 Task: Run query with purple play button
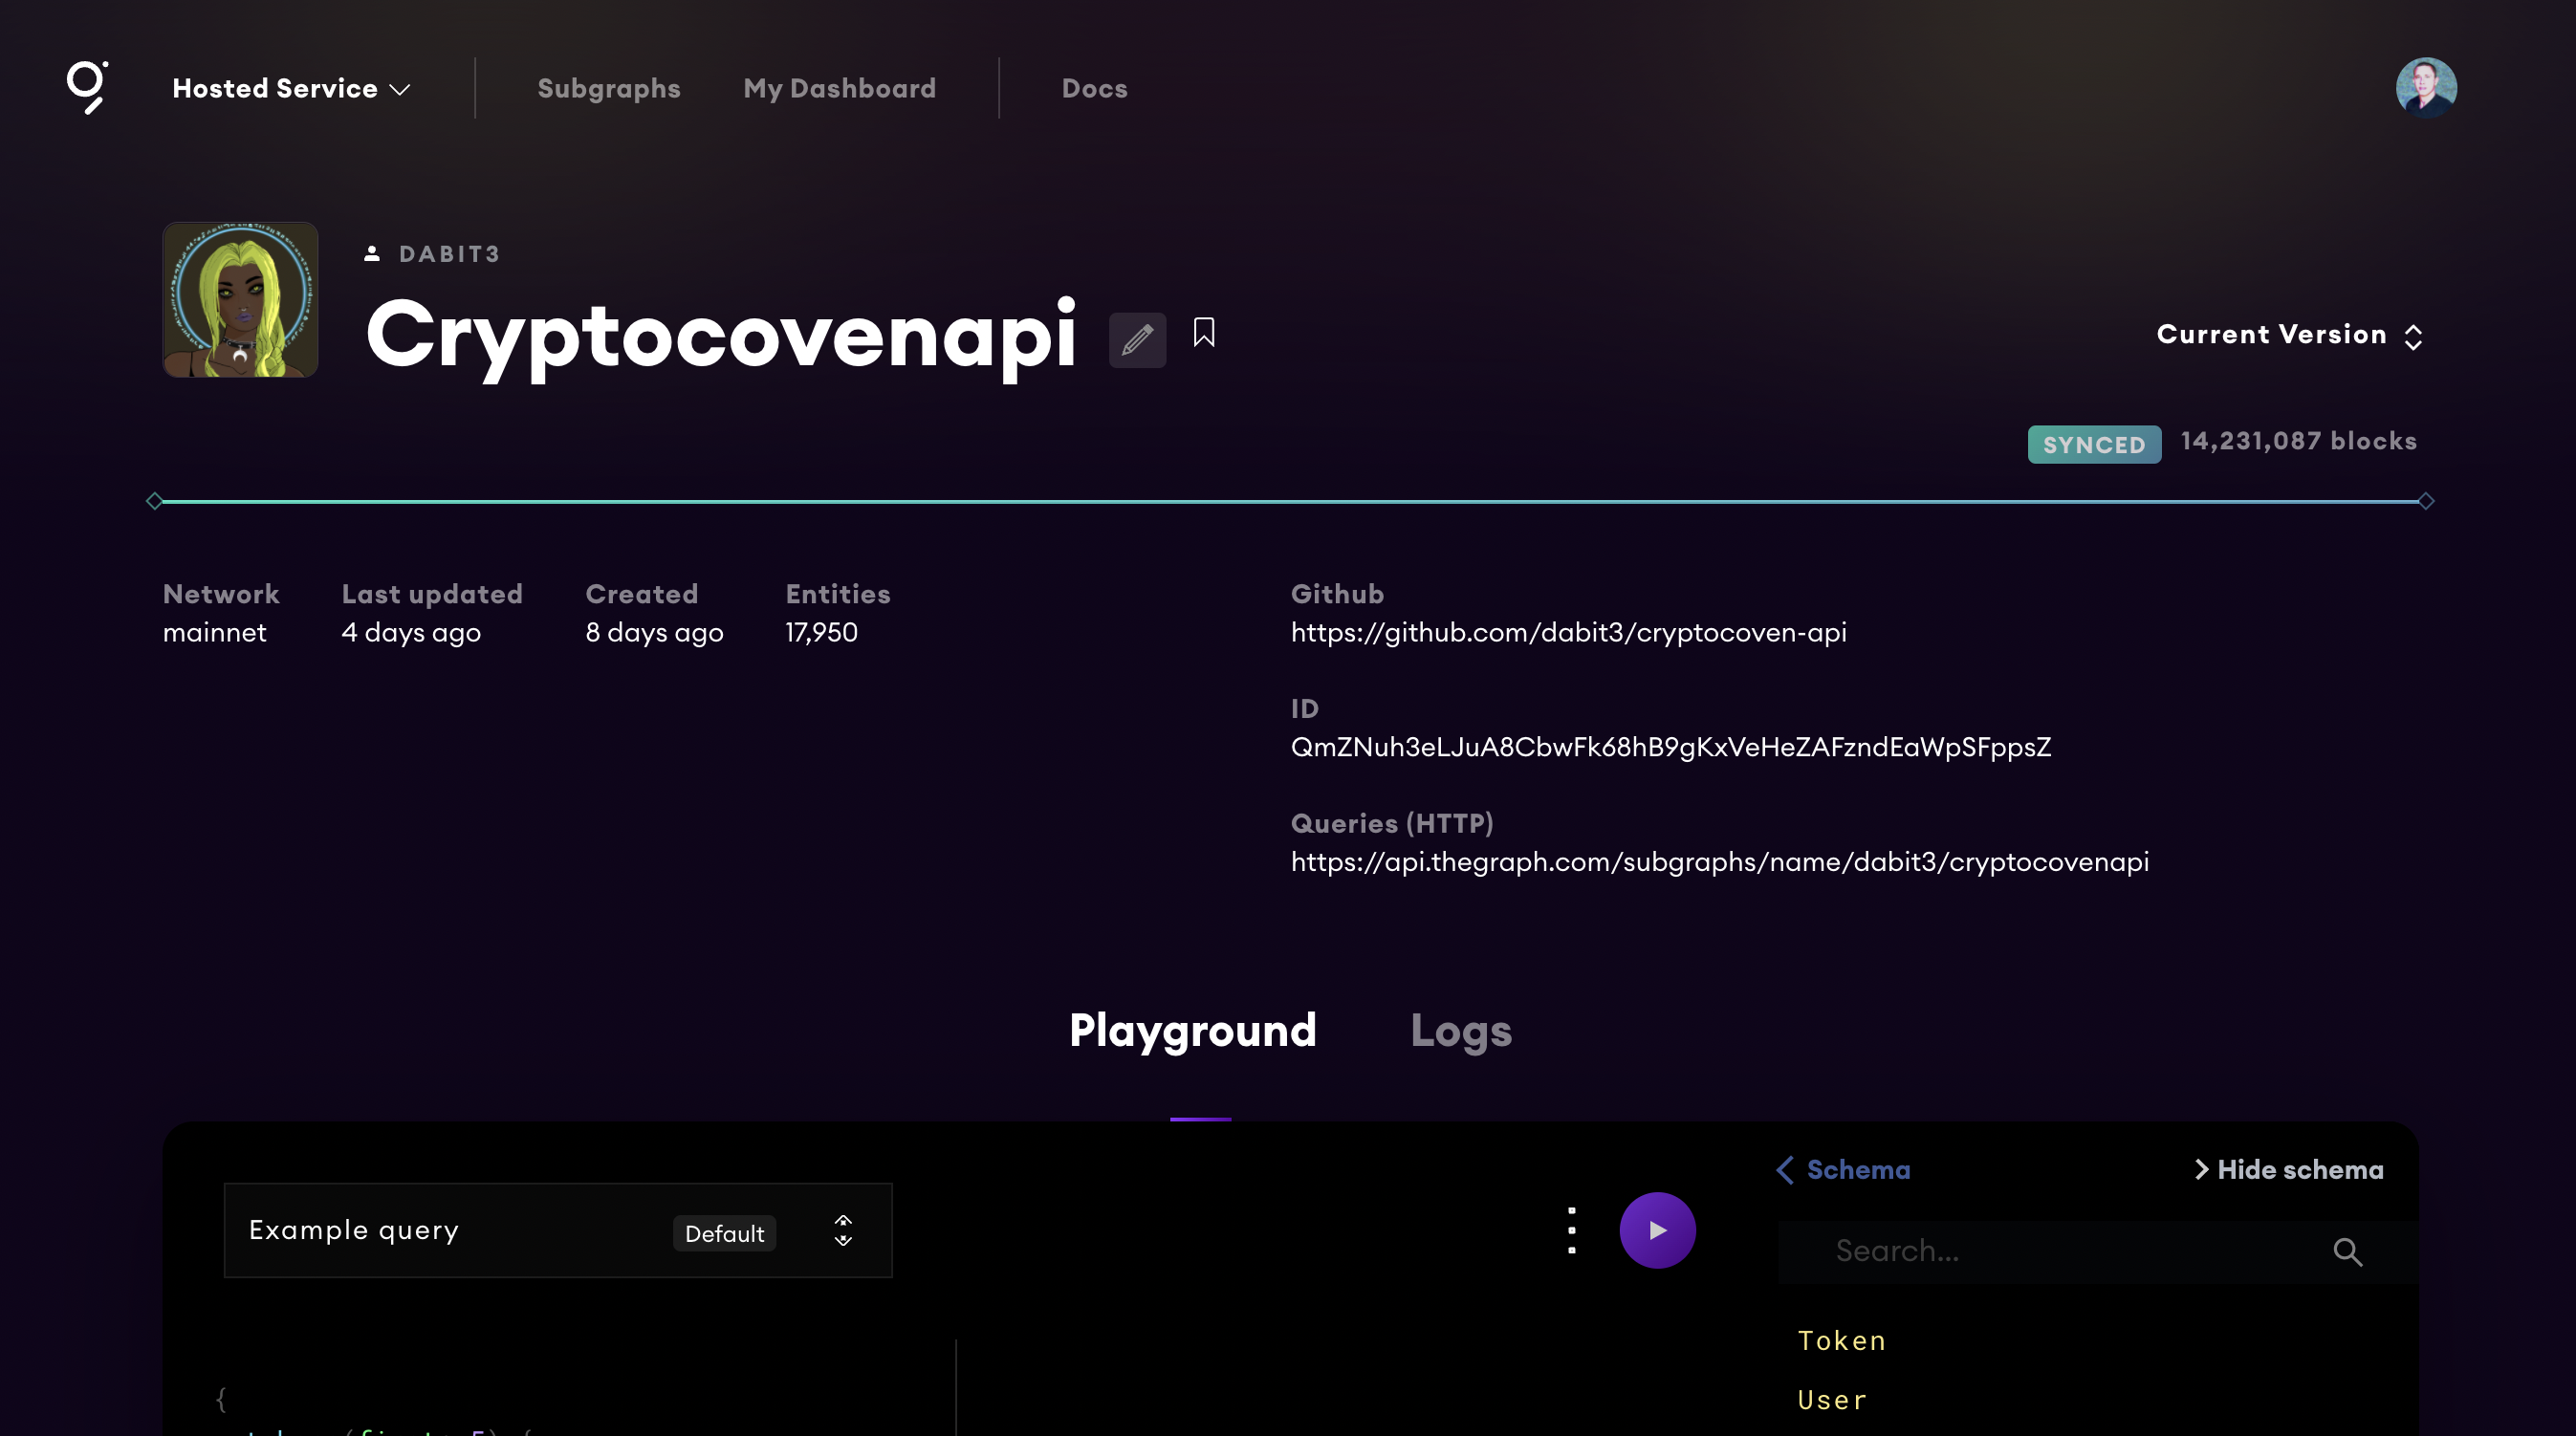[1657, 1230]
